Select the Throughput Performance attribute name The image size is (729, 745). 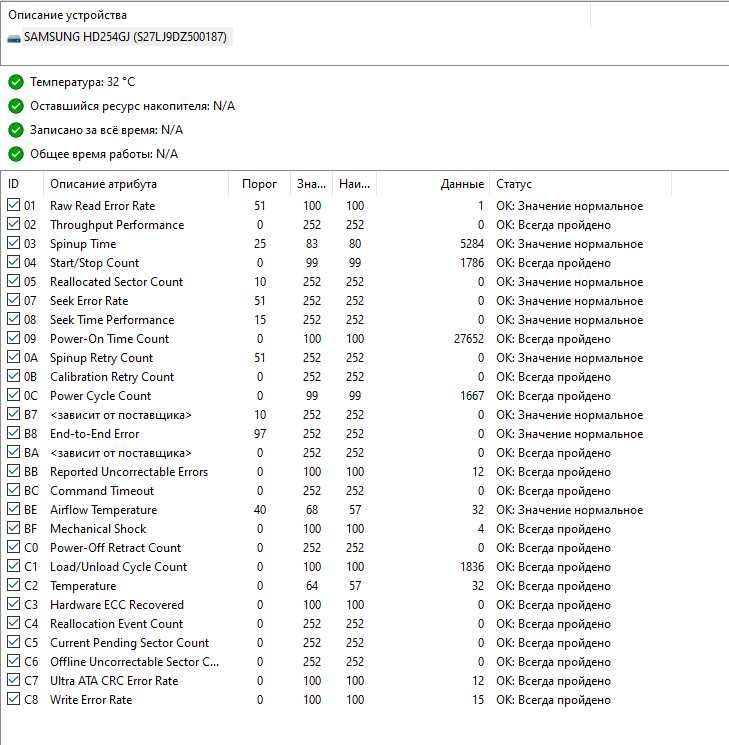[x=117, y=225]
